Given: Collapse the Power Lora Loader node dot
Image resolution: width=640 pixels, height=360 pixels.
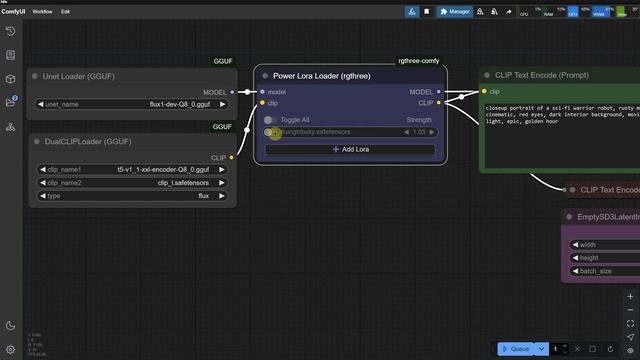Looking at the screenshot, I should (x=265, y=76).
